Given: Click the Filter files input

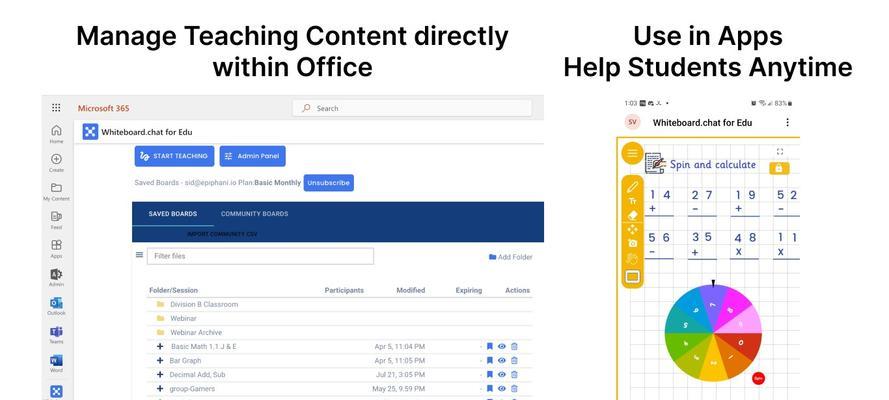Looking at the screenshot, I should [x=260, y=256].
